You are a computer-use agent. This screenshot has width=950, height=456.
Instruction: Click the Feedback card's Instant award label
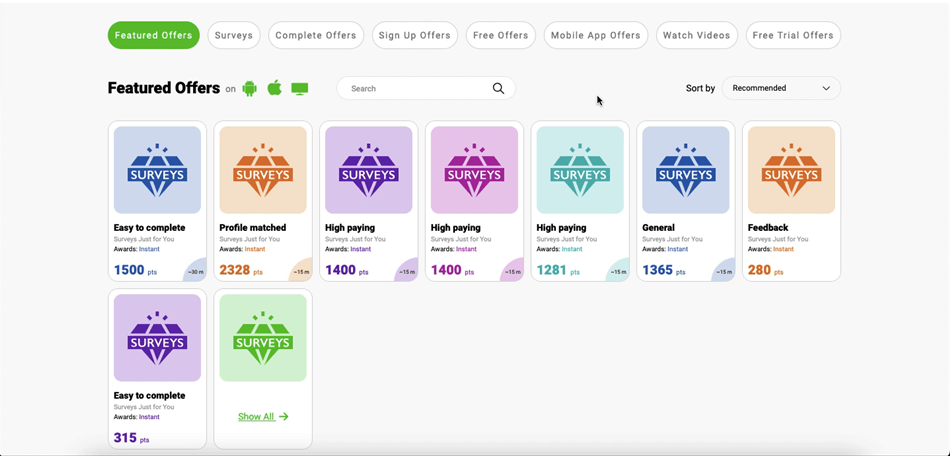pyautogui.click(x=783, y=249)
